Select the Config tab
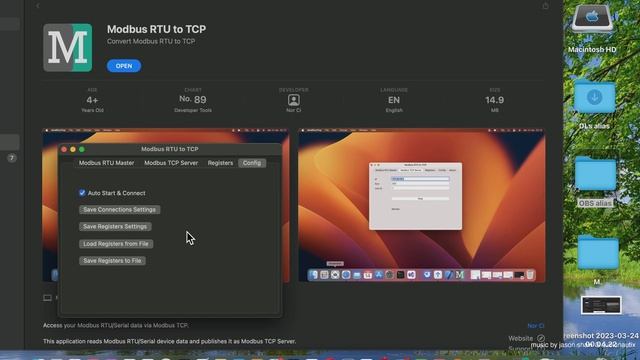This screenshot has width=640, height=360. point(252,163)
